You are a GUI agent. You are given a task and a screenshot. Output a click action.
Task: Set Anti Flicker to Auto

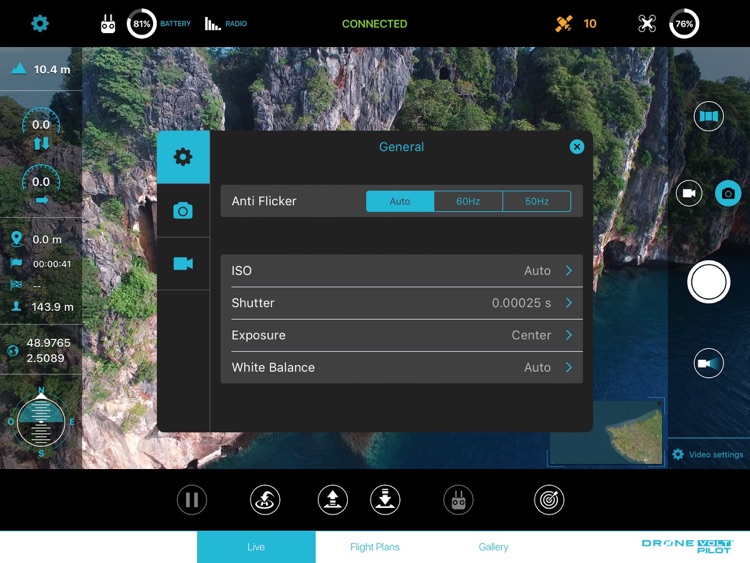(400, 201)
